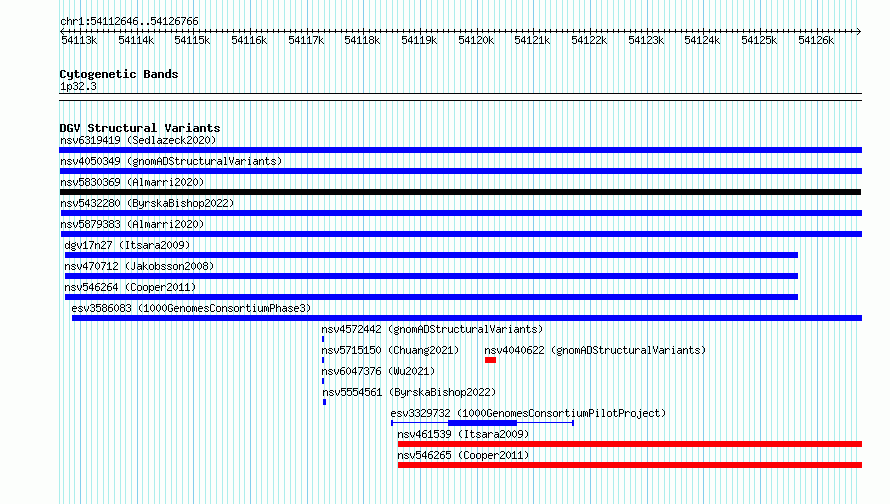This screenshot has height=504, width=890.
Task: Click the nsv6319419 (Sedlazeck2020) variant label
Action: (x=138, y=140)
